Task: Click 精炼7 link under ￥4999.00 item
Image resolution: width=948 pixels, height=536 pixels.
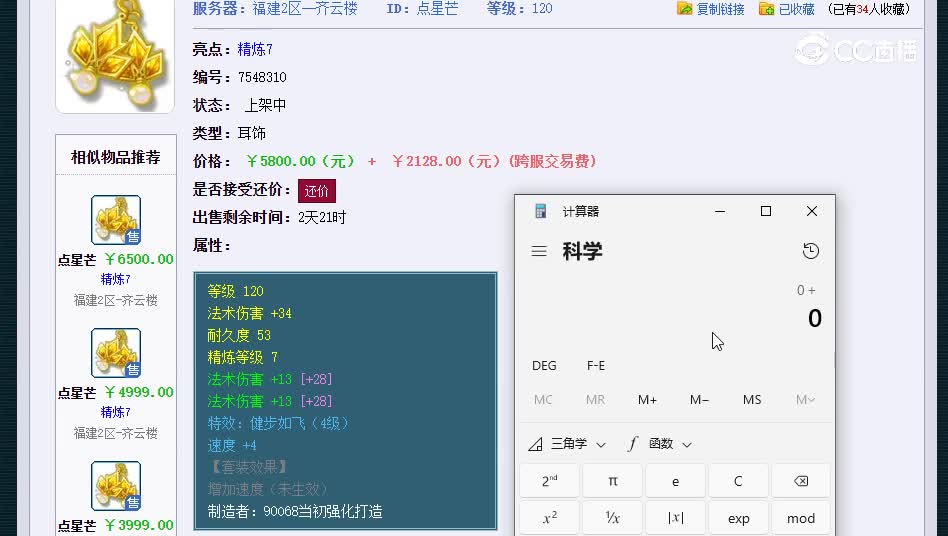Action: click(x=115, y=412)
